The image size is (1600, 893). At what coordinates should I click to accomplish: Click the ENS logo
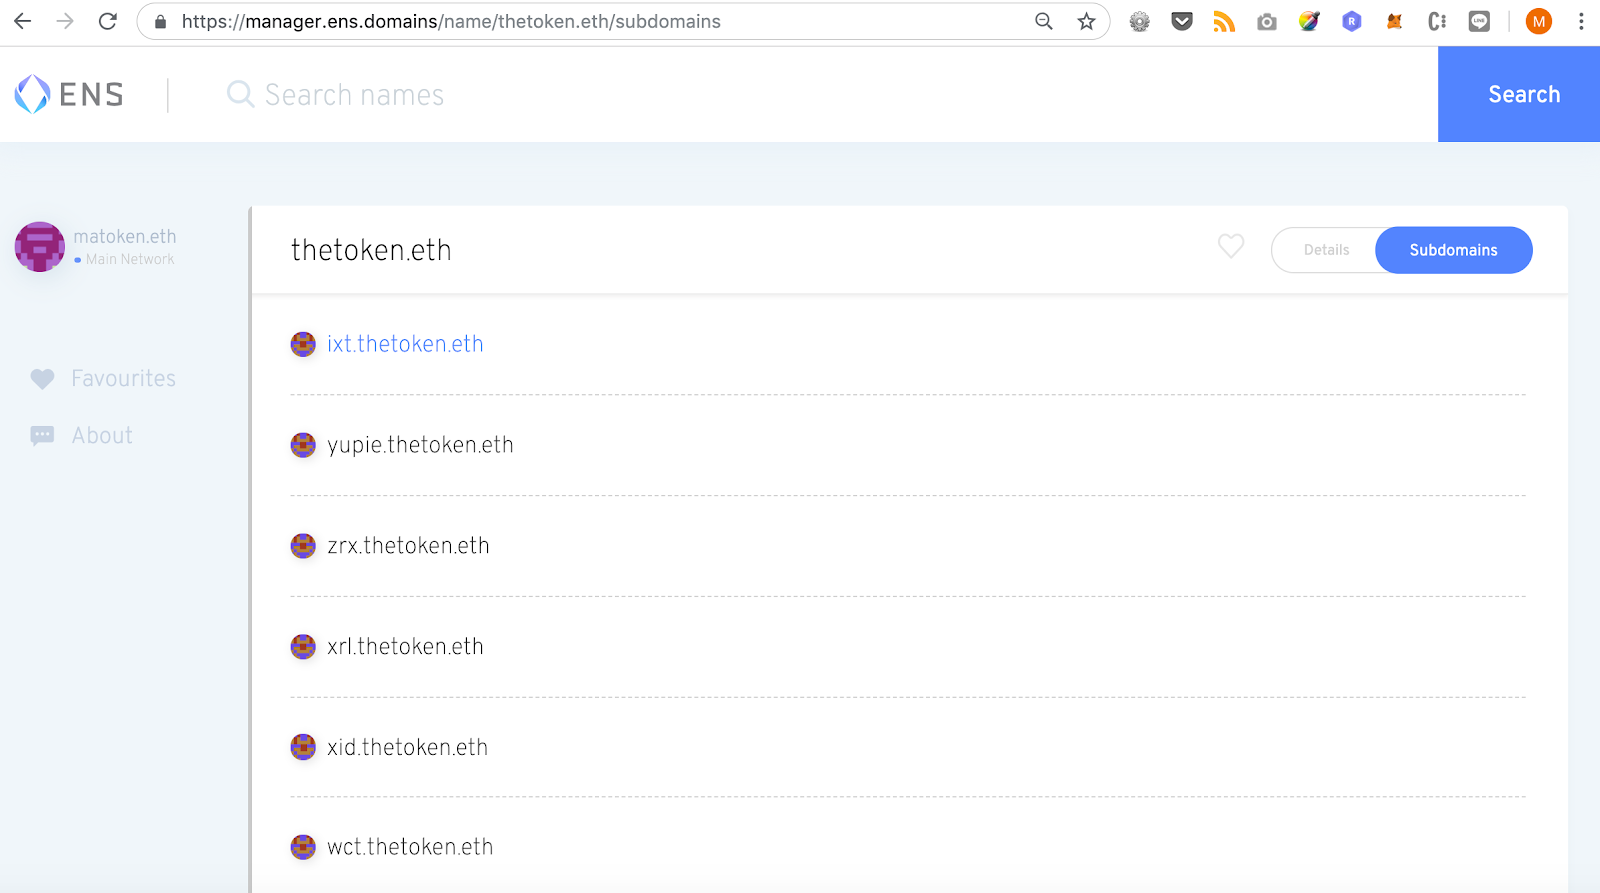[x=69, y=94]
